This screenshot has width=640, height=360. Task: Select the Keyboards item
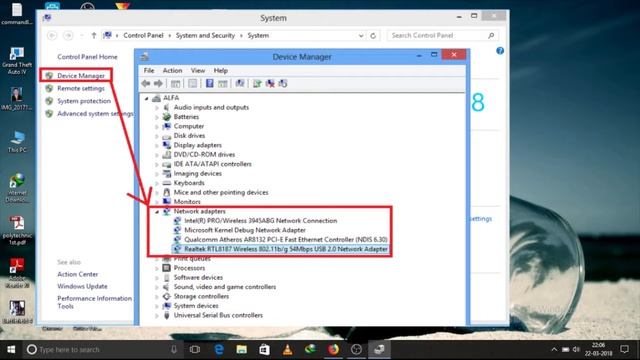pyautogui.click(x=189, y=183)
